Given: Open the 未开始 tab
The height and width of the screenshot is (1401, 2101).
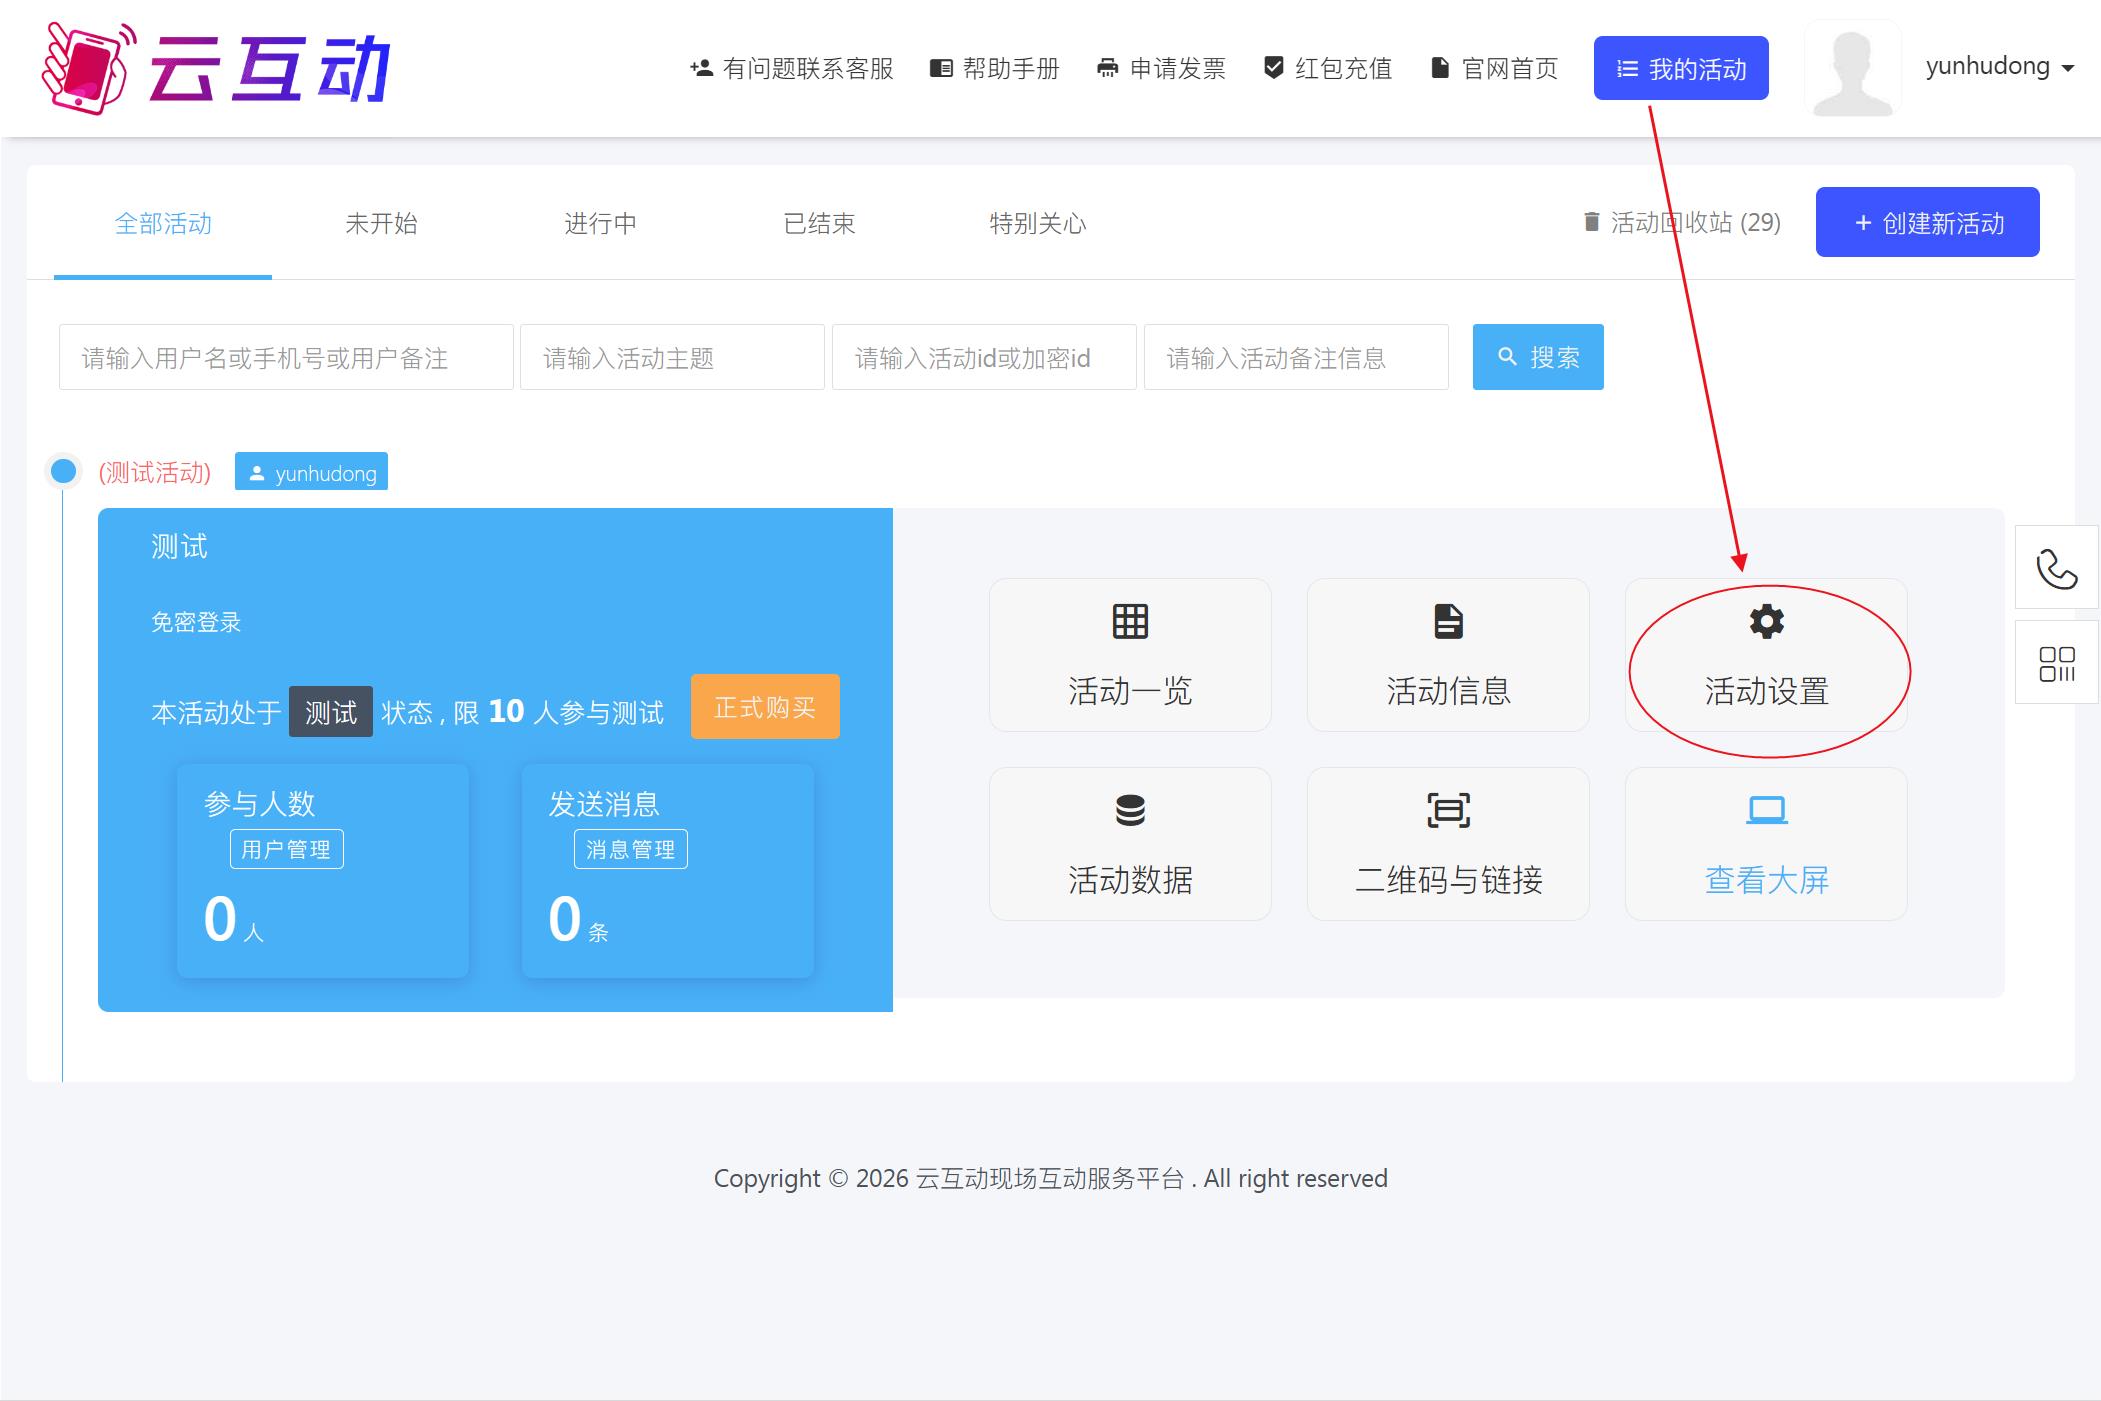Looking at the screenshot, I should tap(382, 222).
